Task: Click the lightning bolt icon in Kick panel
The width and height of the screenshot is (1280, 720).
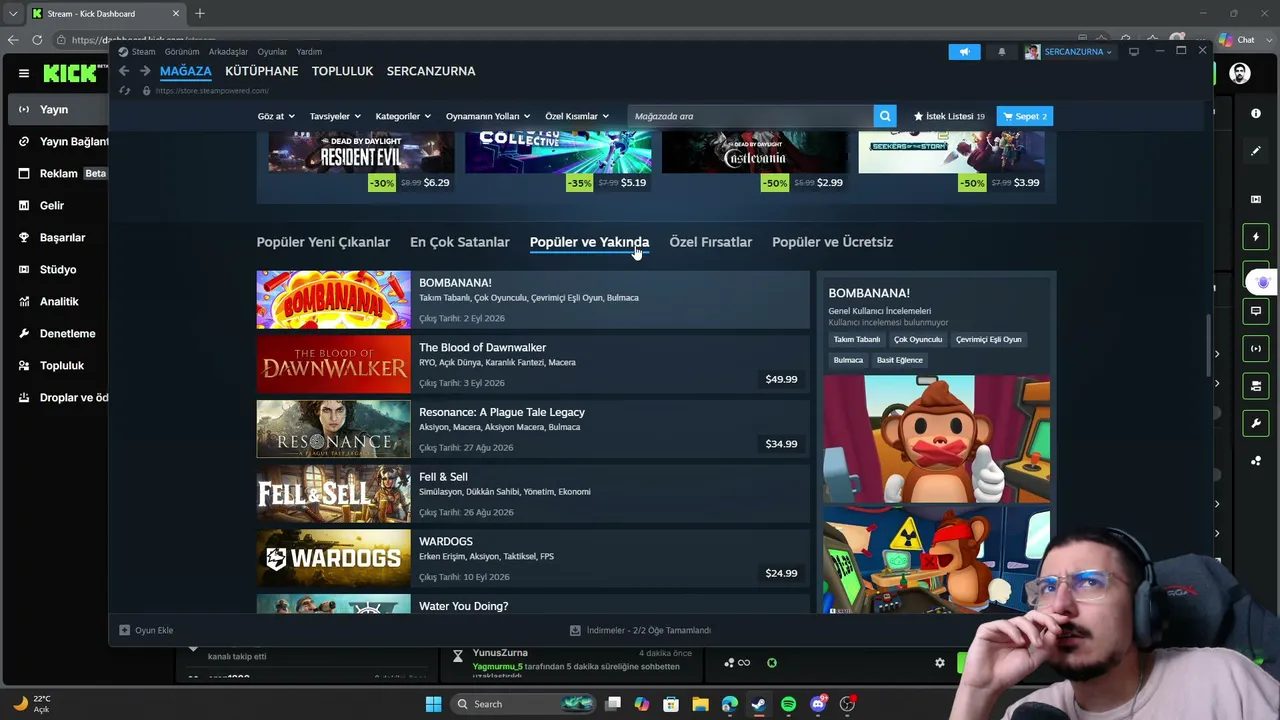Action: click(1256, 237)
